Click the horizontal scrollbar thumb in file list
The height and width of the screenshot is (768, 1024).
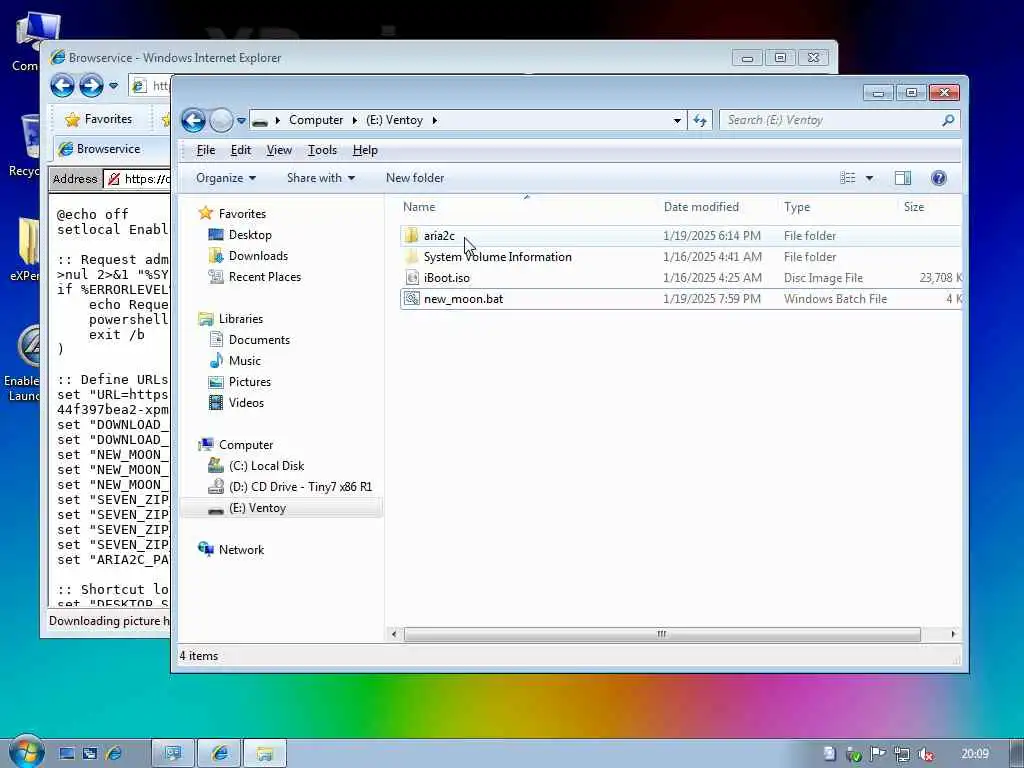click(662, 634)
